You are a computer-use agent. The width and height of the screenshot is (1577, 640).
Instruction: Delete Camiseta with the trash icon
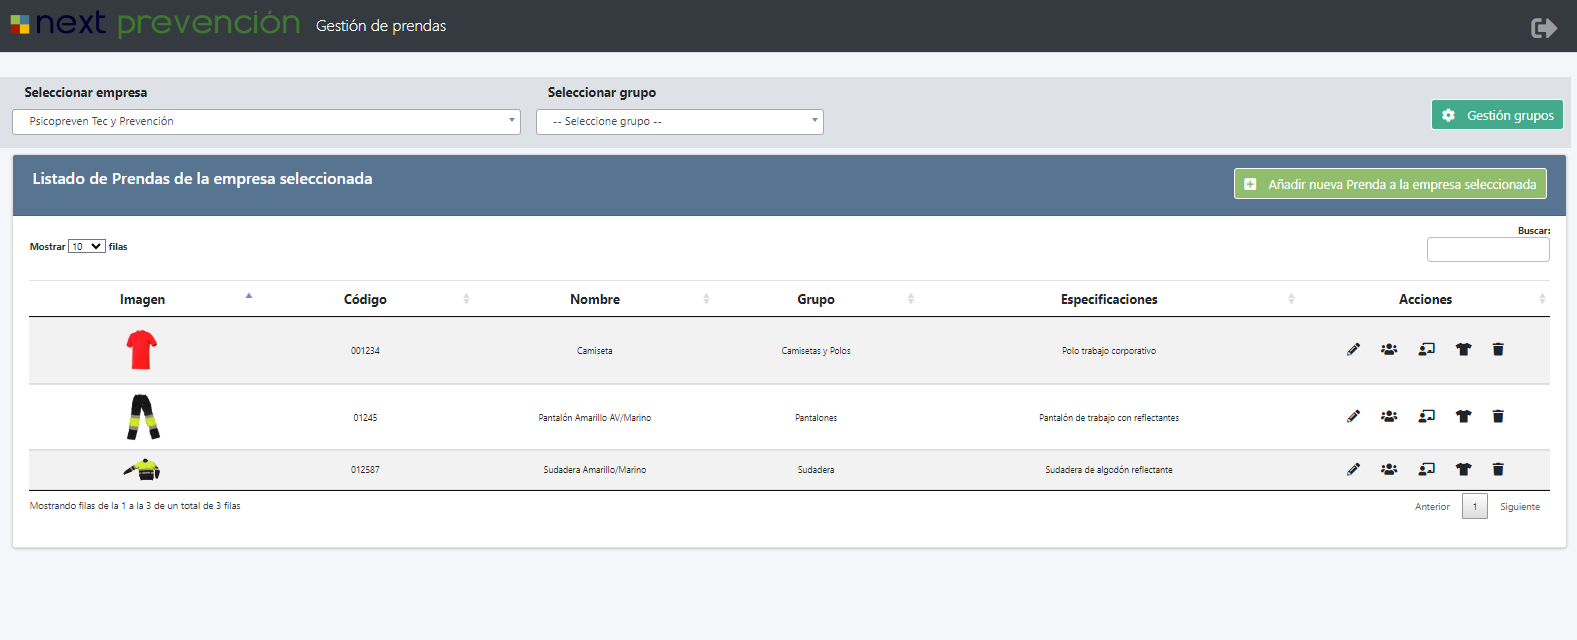click(x=1498, y=350)
